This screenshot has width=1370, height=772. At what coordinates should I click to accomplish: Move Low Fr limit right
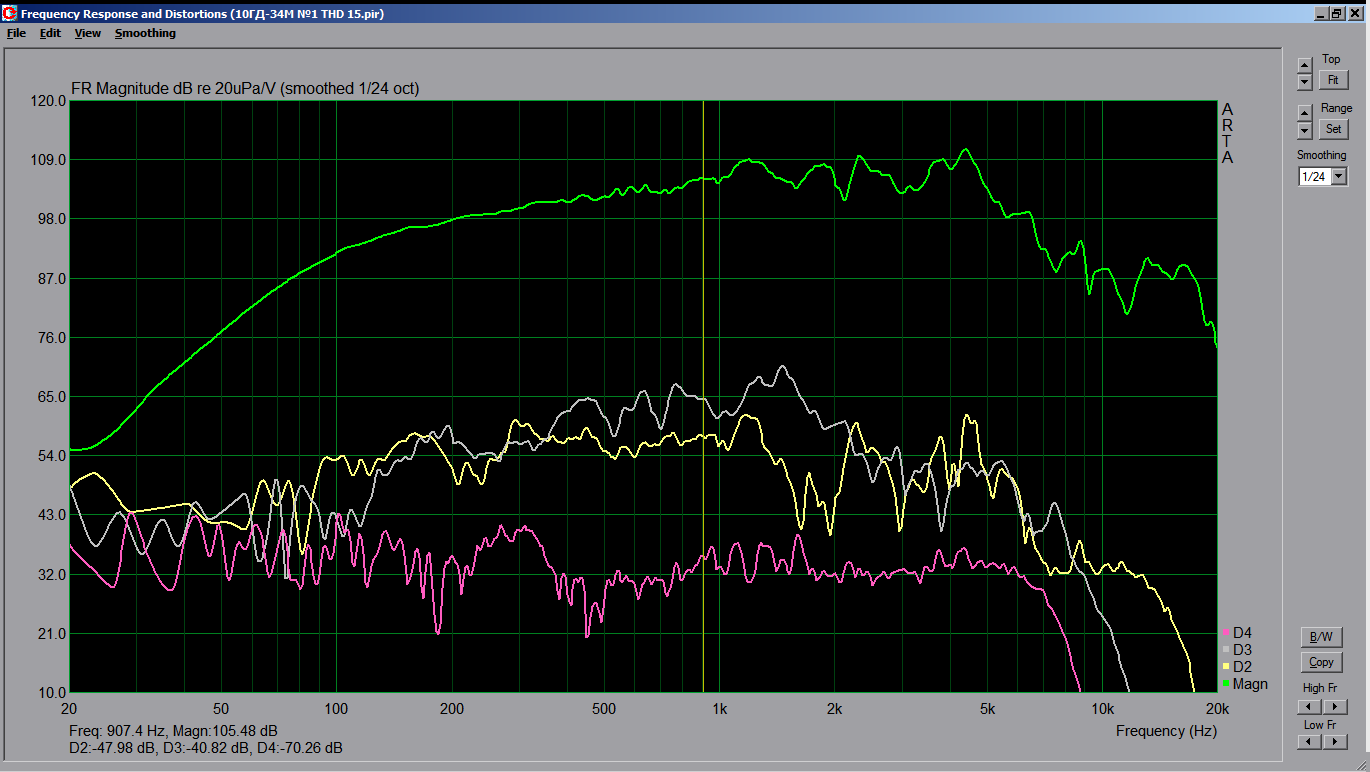point(1335,742)
